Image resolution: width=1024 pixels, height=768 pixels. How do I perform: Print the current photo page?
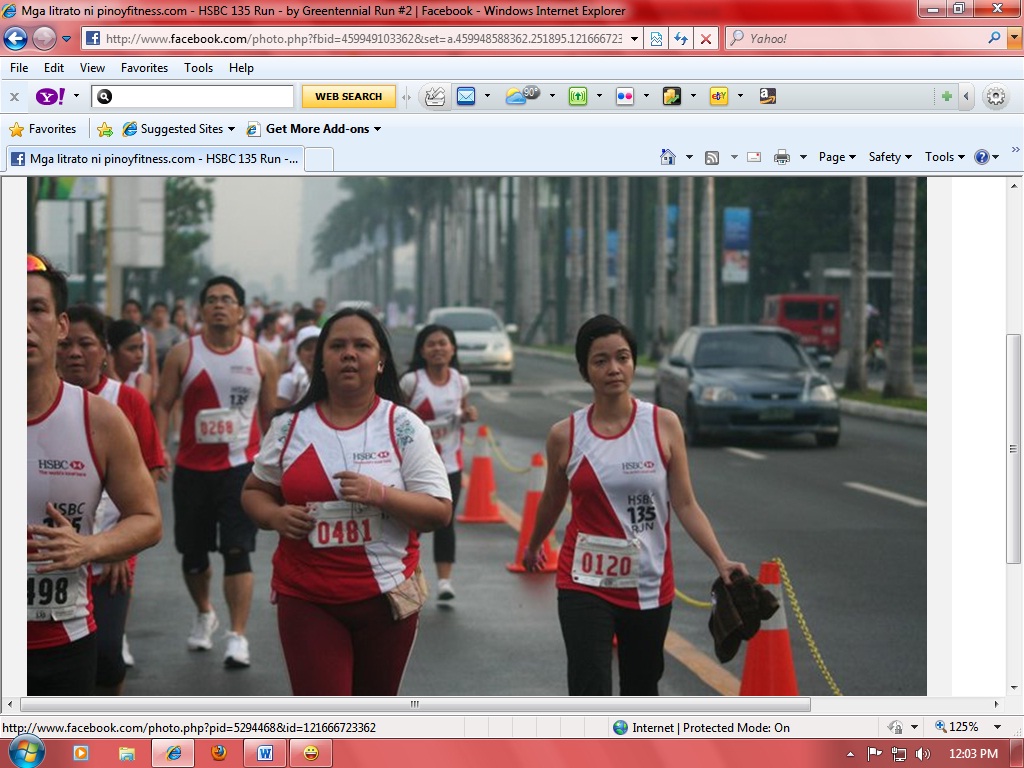click(x=780, y=157)
